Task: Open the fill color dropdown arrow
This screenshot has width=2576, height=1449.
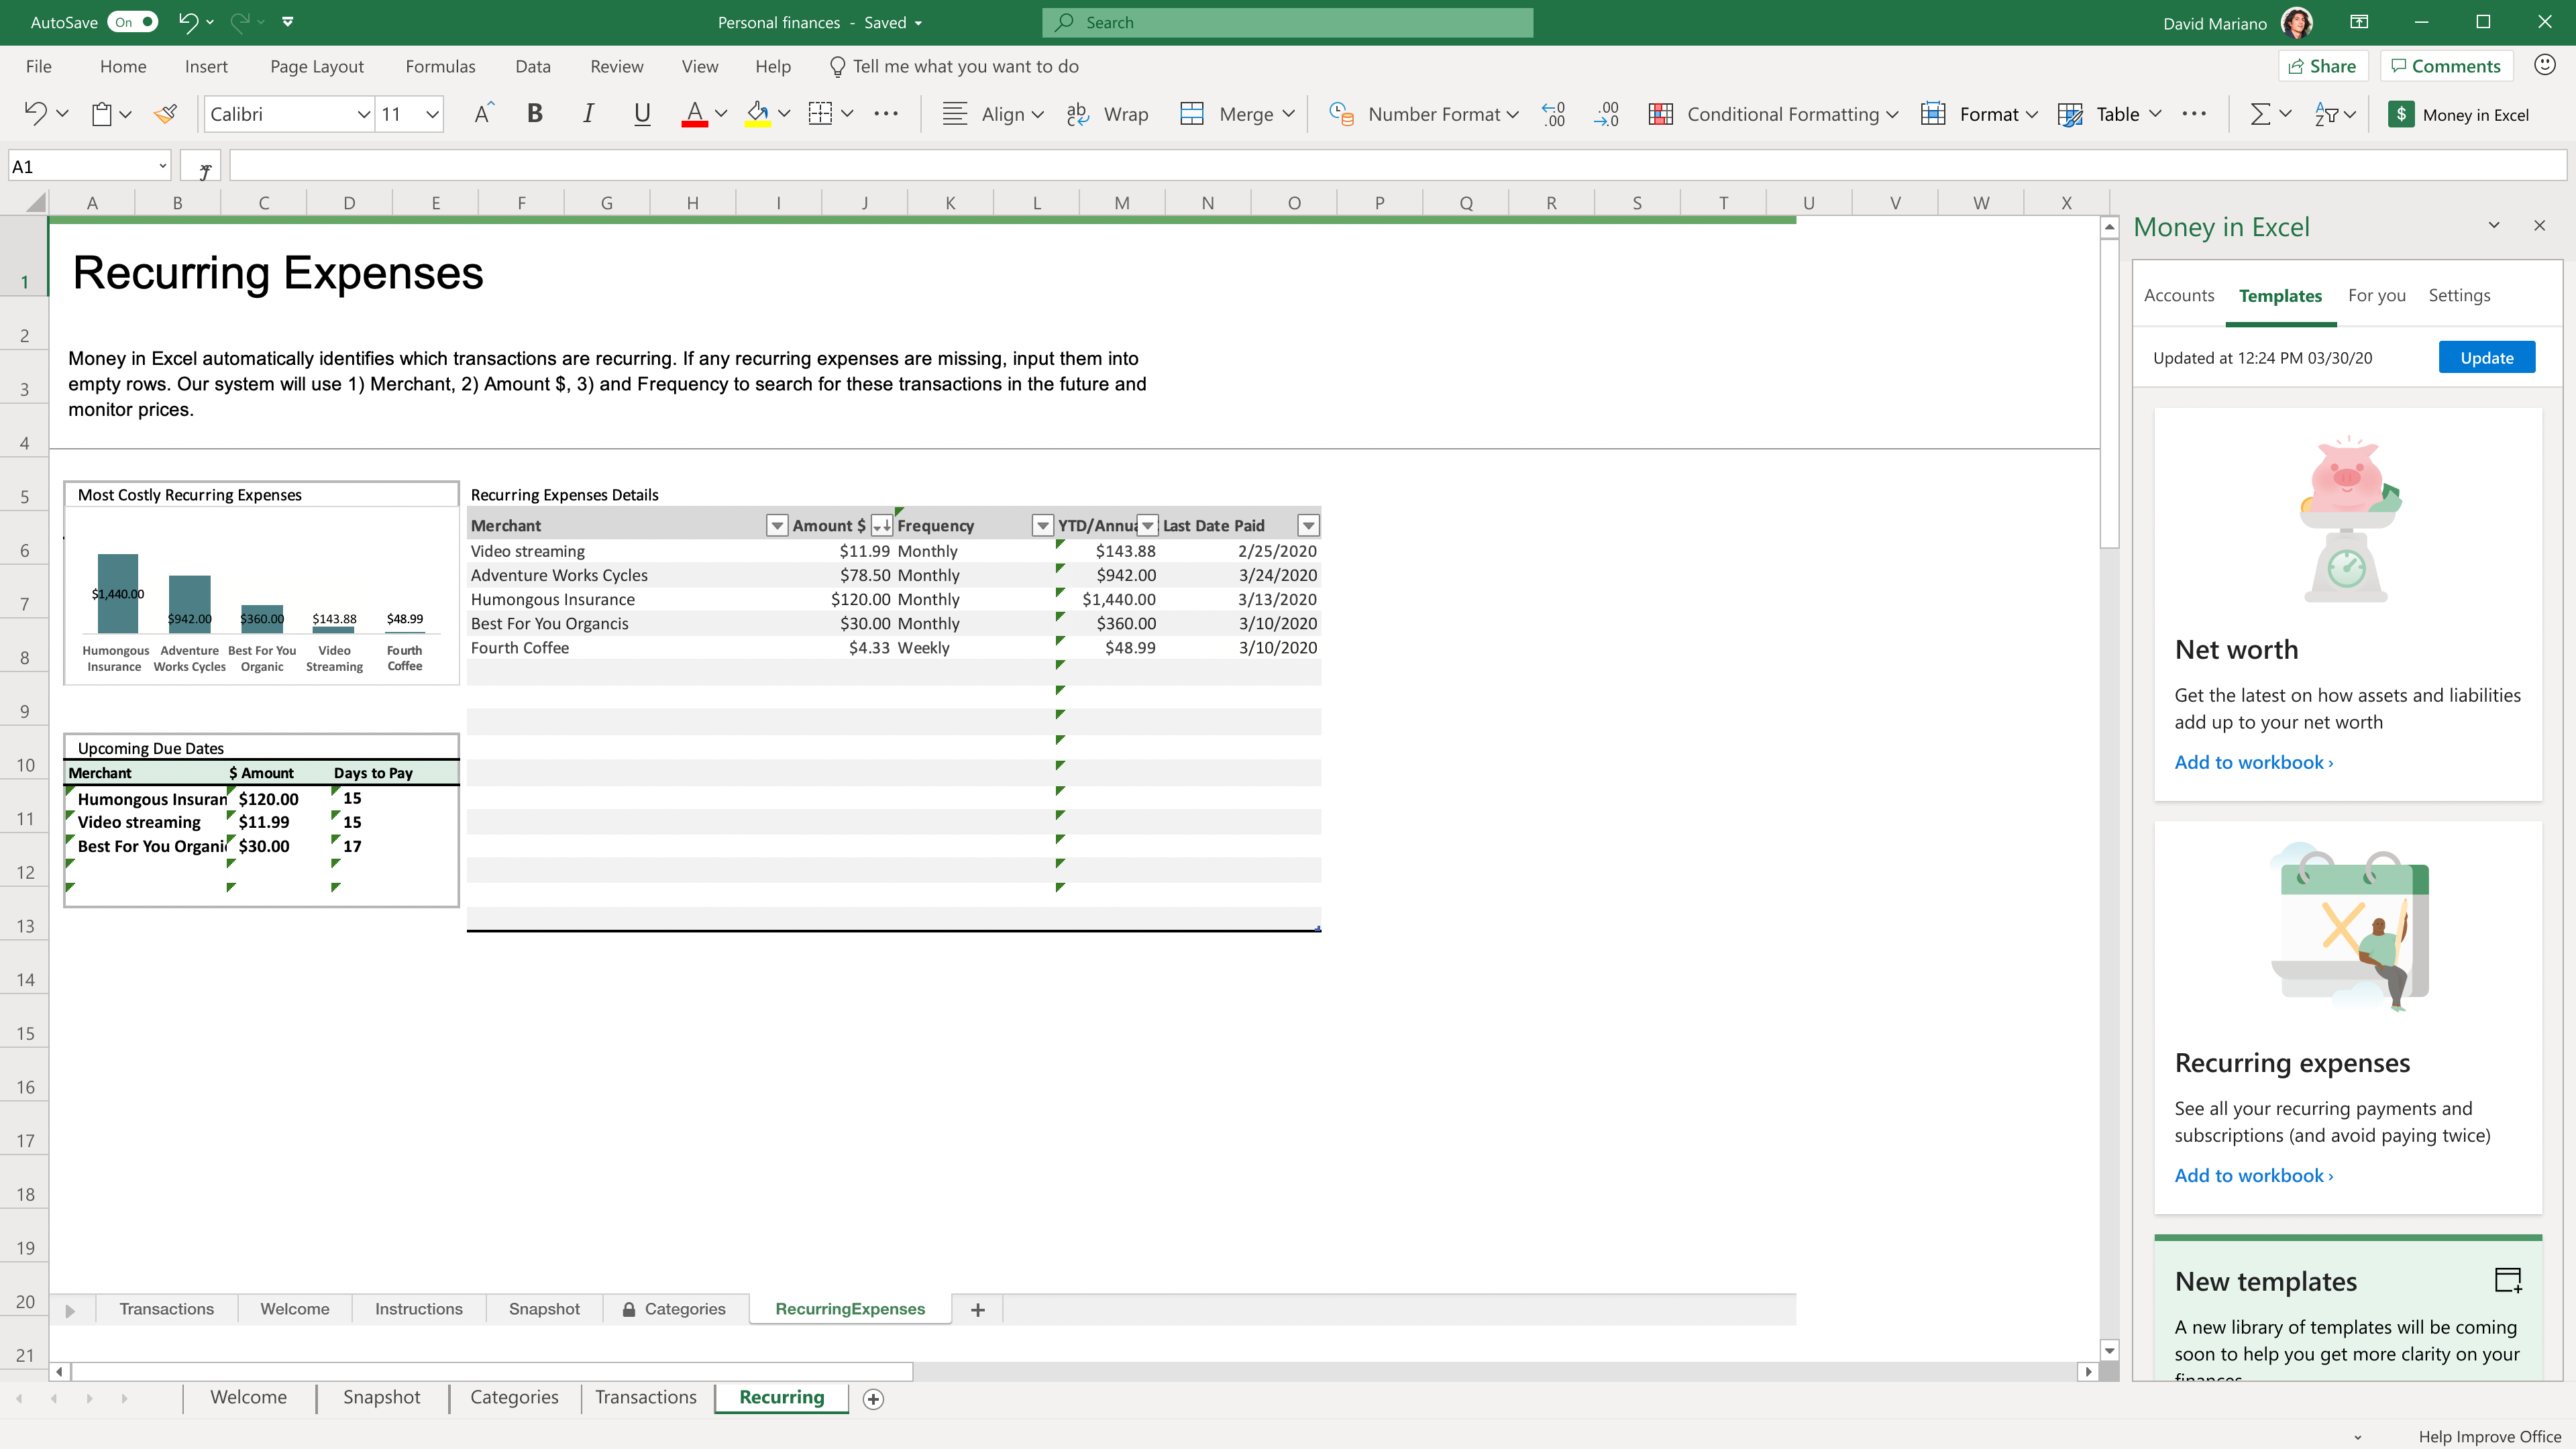Action: click(785, 114)
